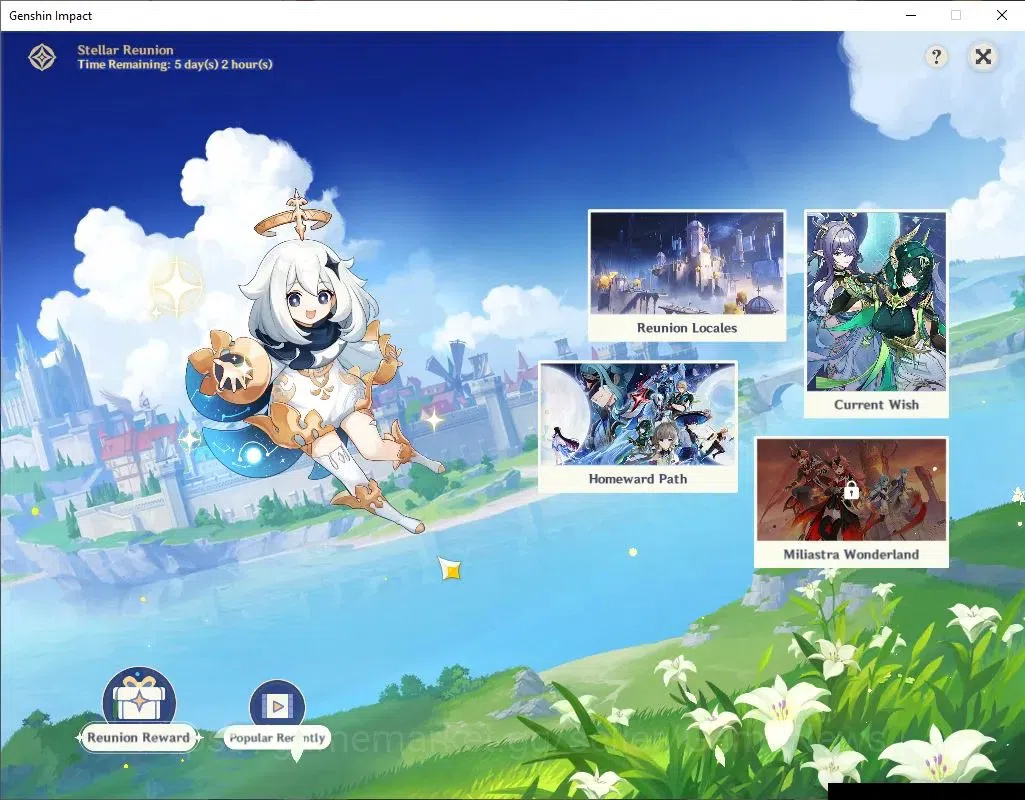Click the Time Remaining countdown text
This screenshot has height=800, width=1025.
click(x=175, y=65)
